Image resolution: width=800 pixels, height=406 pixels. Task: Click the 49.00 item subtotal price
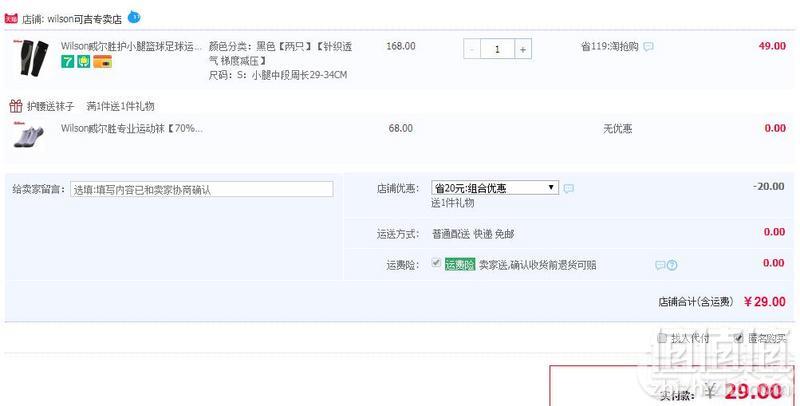click(772, 46)
